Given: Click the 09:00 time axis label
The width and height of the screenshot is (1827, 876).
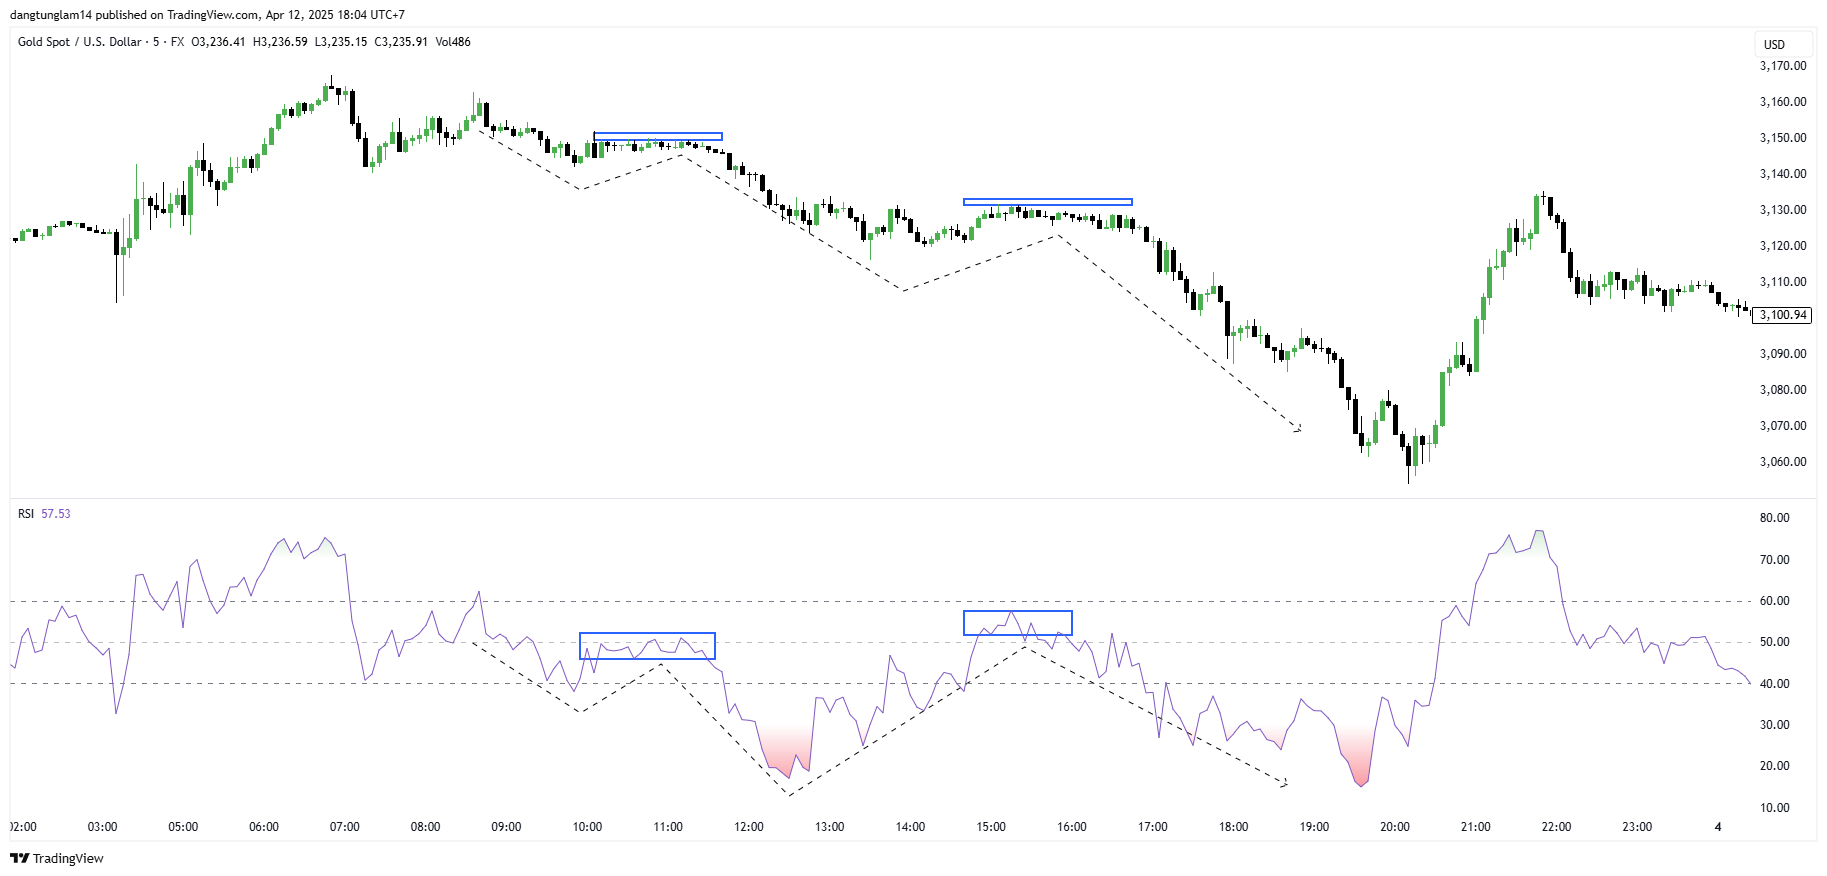Looking at the screenshot, I should pyautogui.click(x=506, y=827).
